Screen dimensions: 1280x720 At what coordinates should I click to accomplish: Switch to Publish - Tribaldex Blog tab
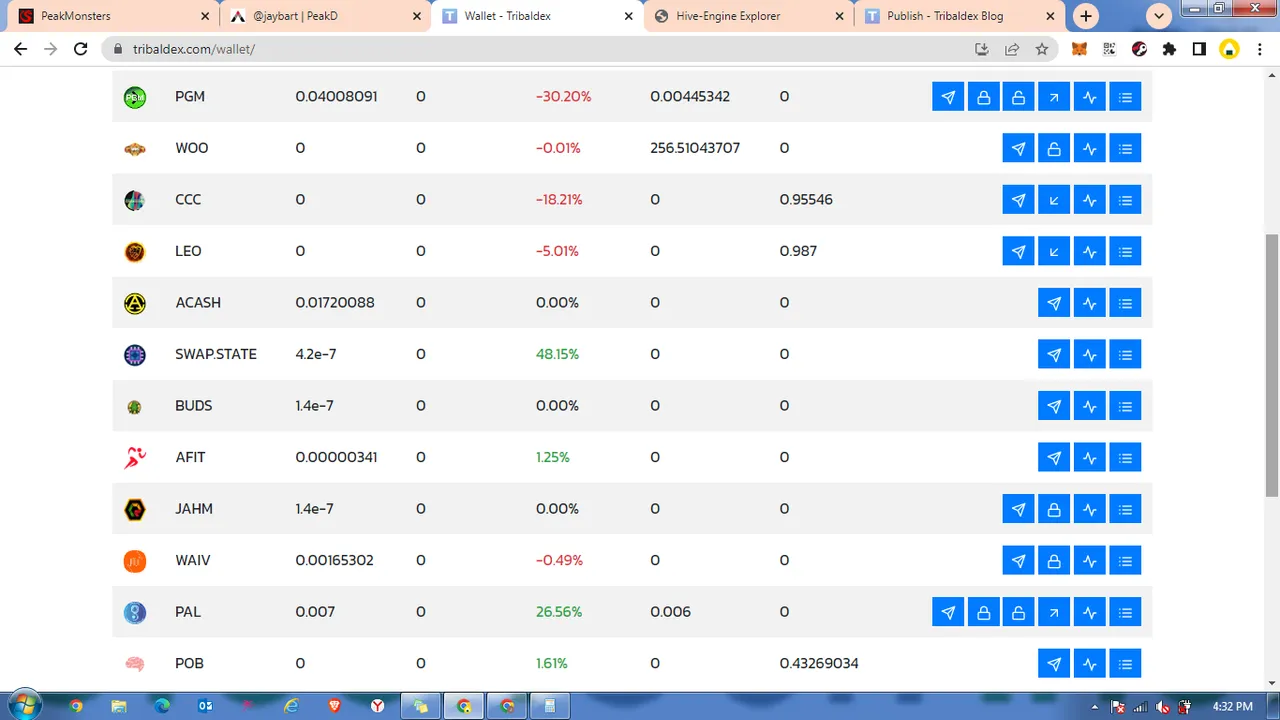pyautogui.click(x=958, y=16)
